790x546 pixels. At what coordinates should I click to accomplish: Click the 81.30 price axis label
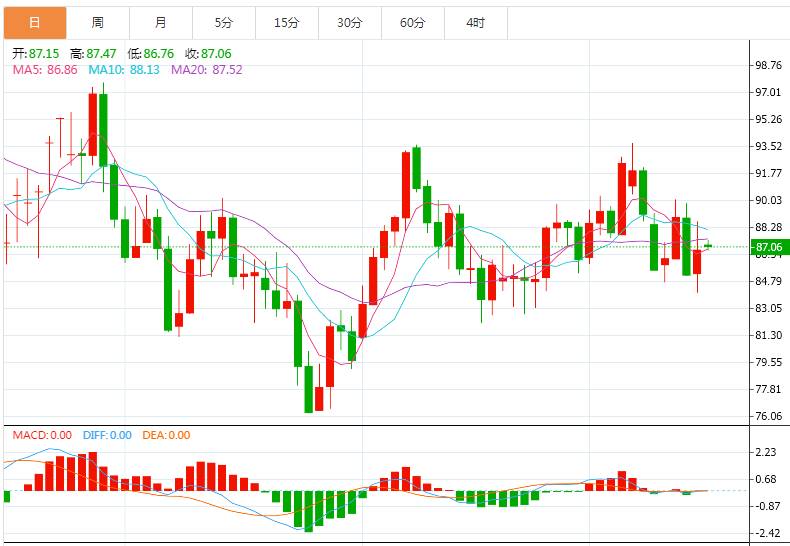768,335
